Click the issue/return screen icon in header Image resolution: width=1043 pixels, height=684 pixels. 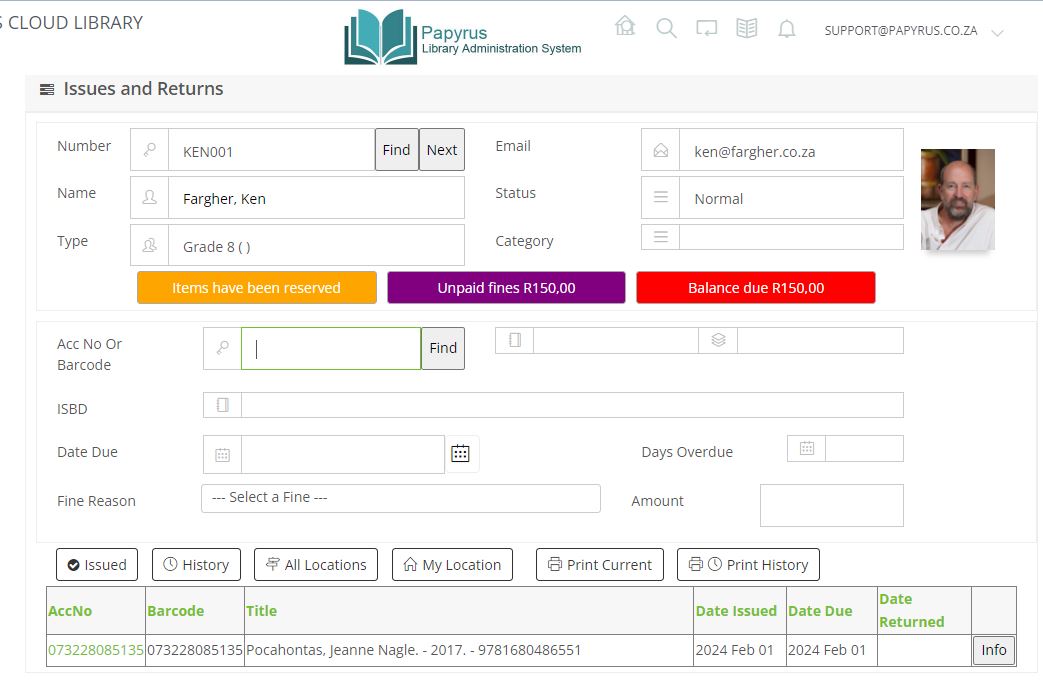click(707, 28)
